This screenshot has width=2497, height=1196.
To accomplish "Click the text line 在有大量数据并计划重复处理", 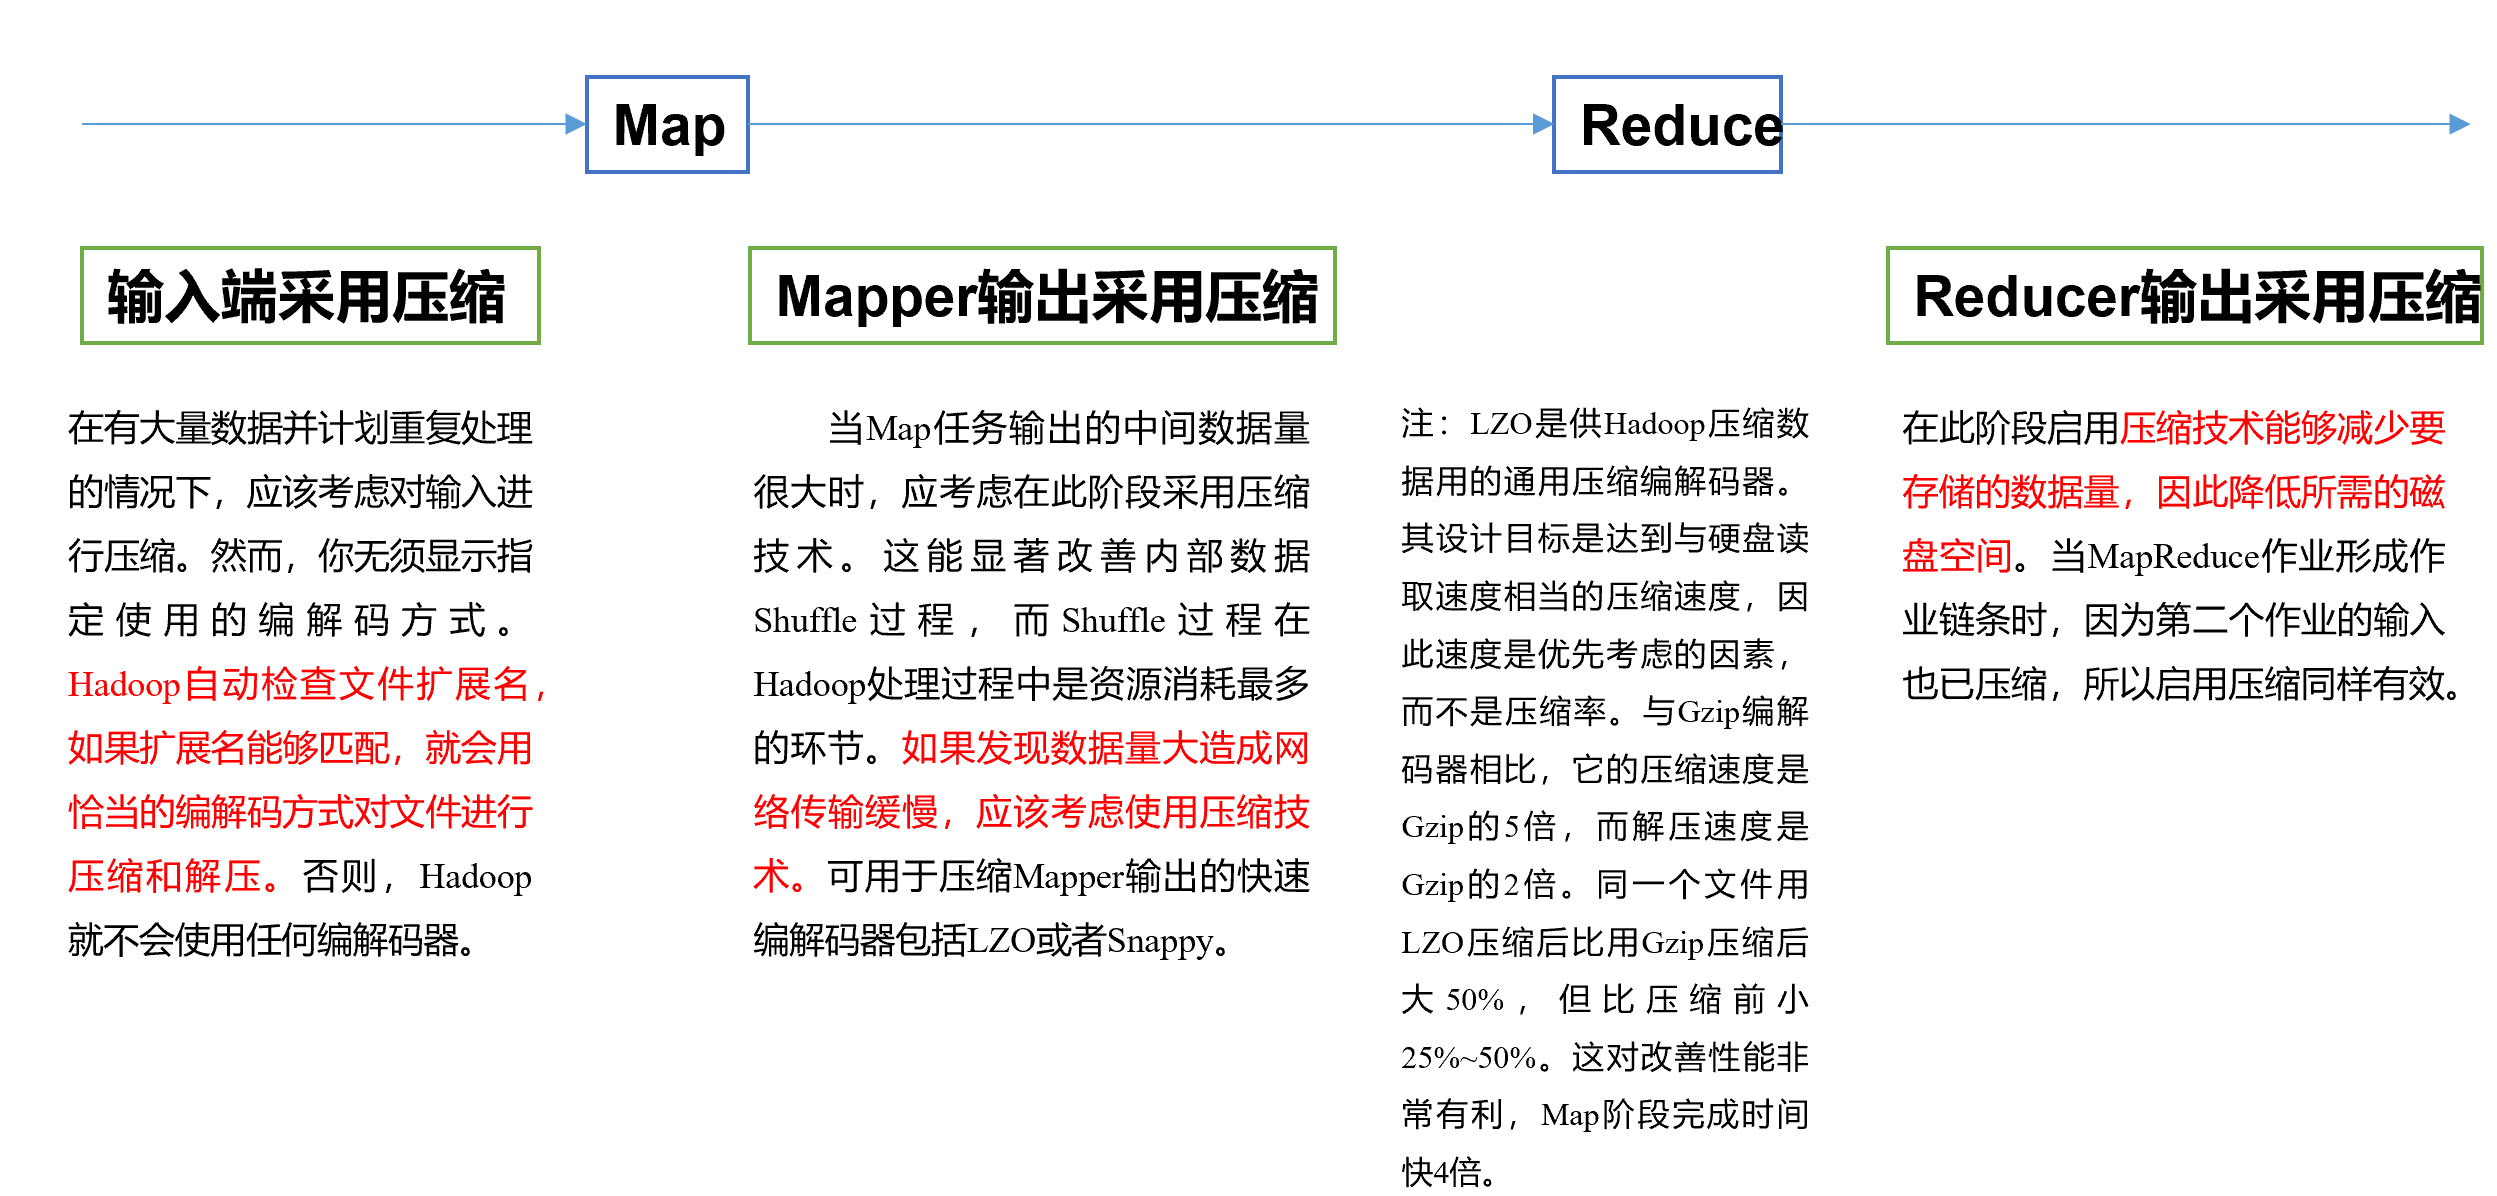I will (x=300, y=428).
